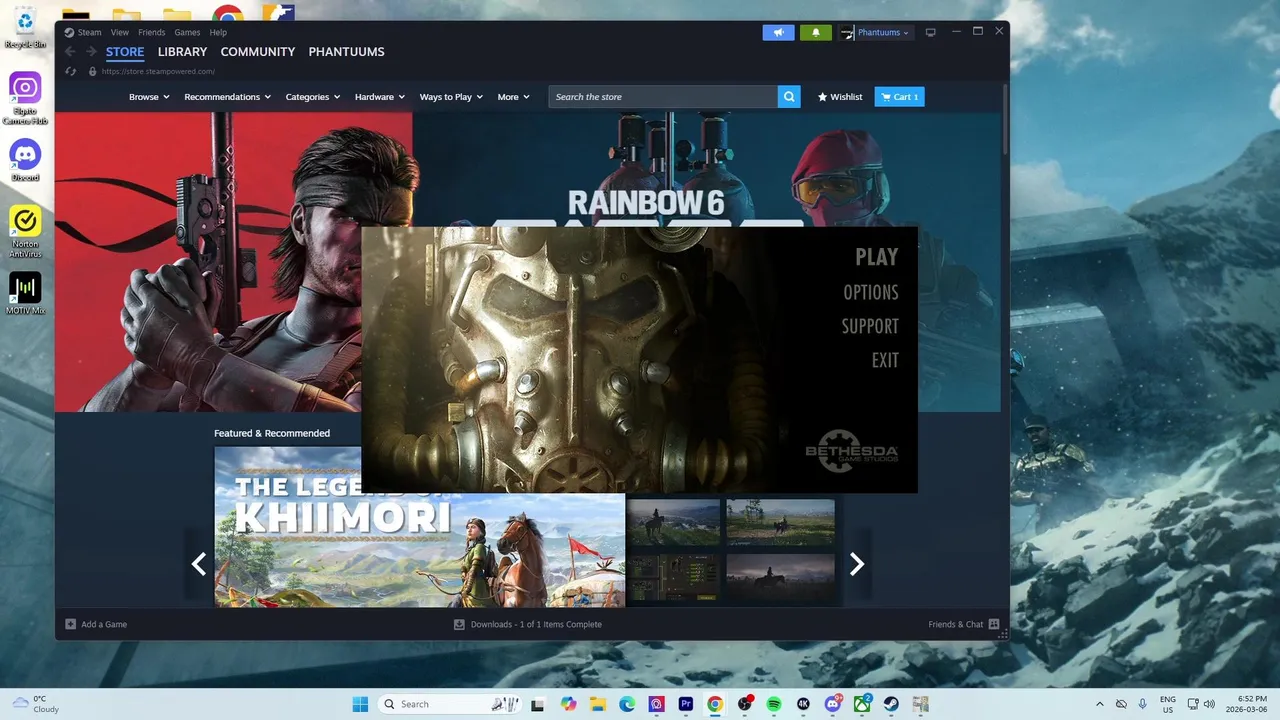Open Copilot from the taskbar
The width and height of the screenshot is (1280, 720).
click(x=569, y=704)
